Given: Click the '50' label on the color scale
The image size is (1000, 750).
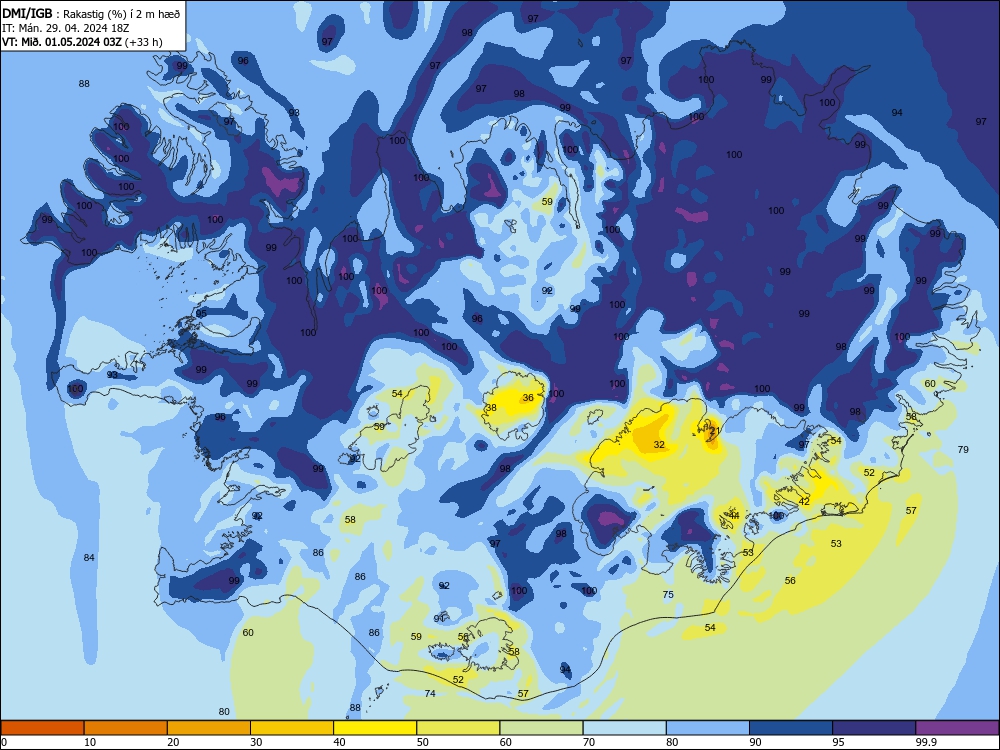Looking at the screenshot, I should (422, 742).
